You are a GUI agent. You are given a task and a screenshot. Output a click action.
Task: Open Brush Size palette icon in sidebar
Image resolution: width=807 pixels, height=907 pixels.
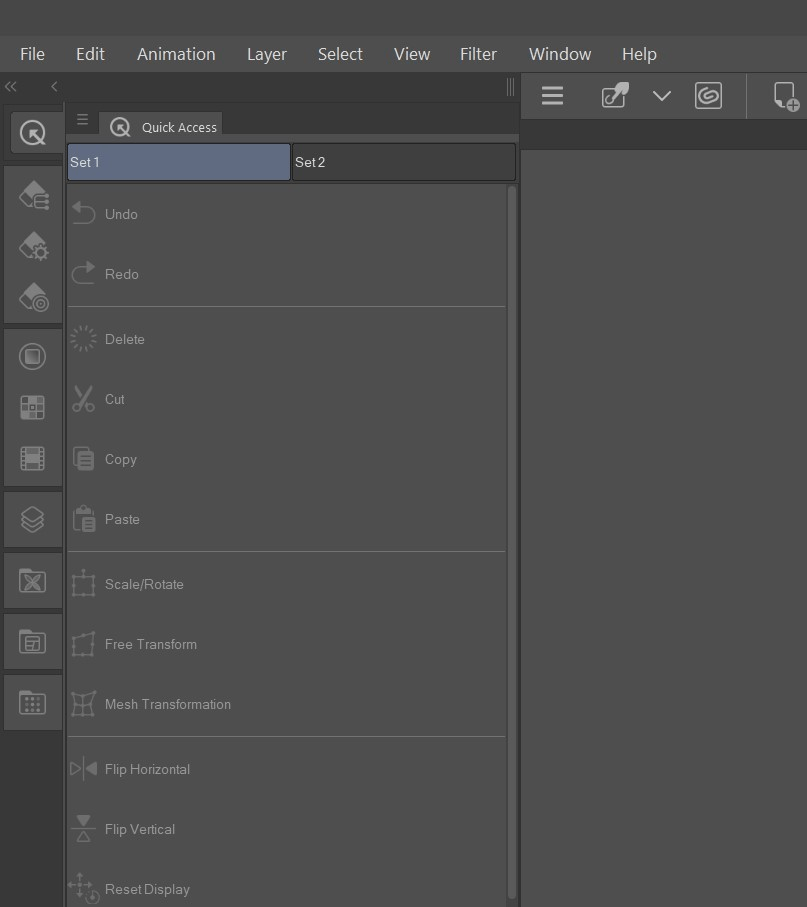tap(34, 297)
